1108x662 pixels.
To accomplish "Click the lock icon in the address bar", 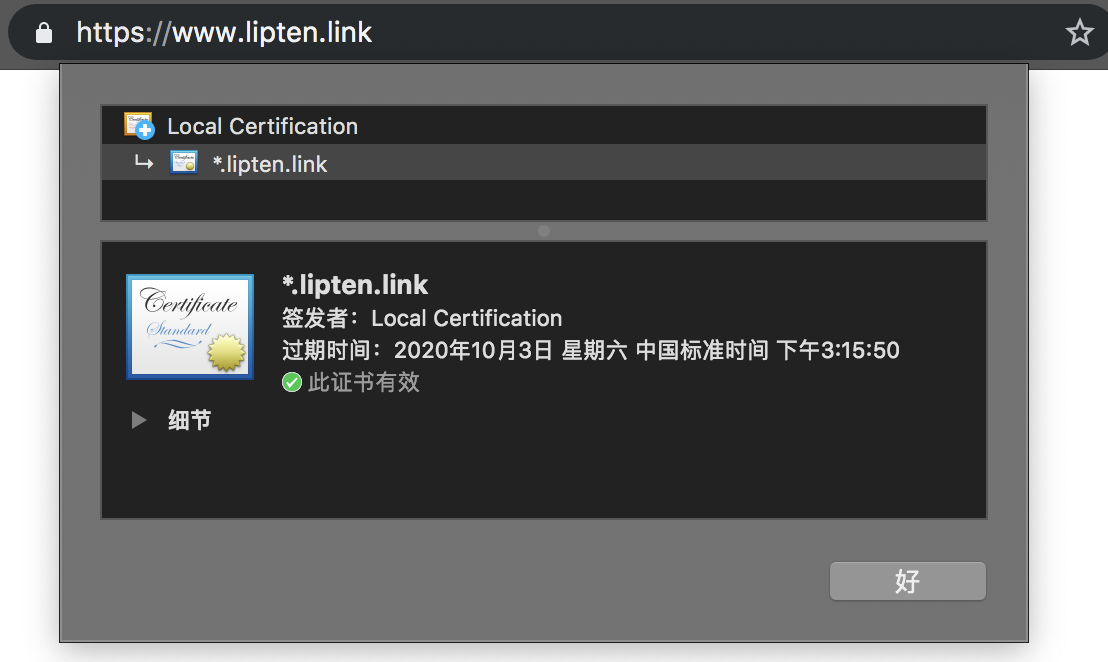I will [44, 32].
